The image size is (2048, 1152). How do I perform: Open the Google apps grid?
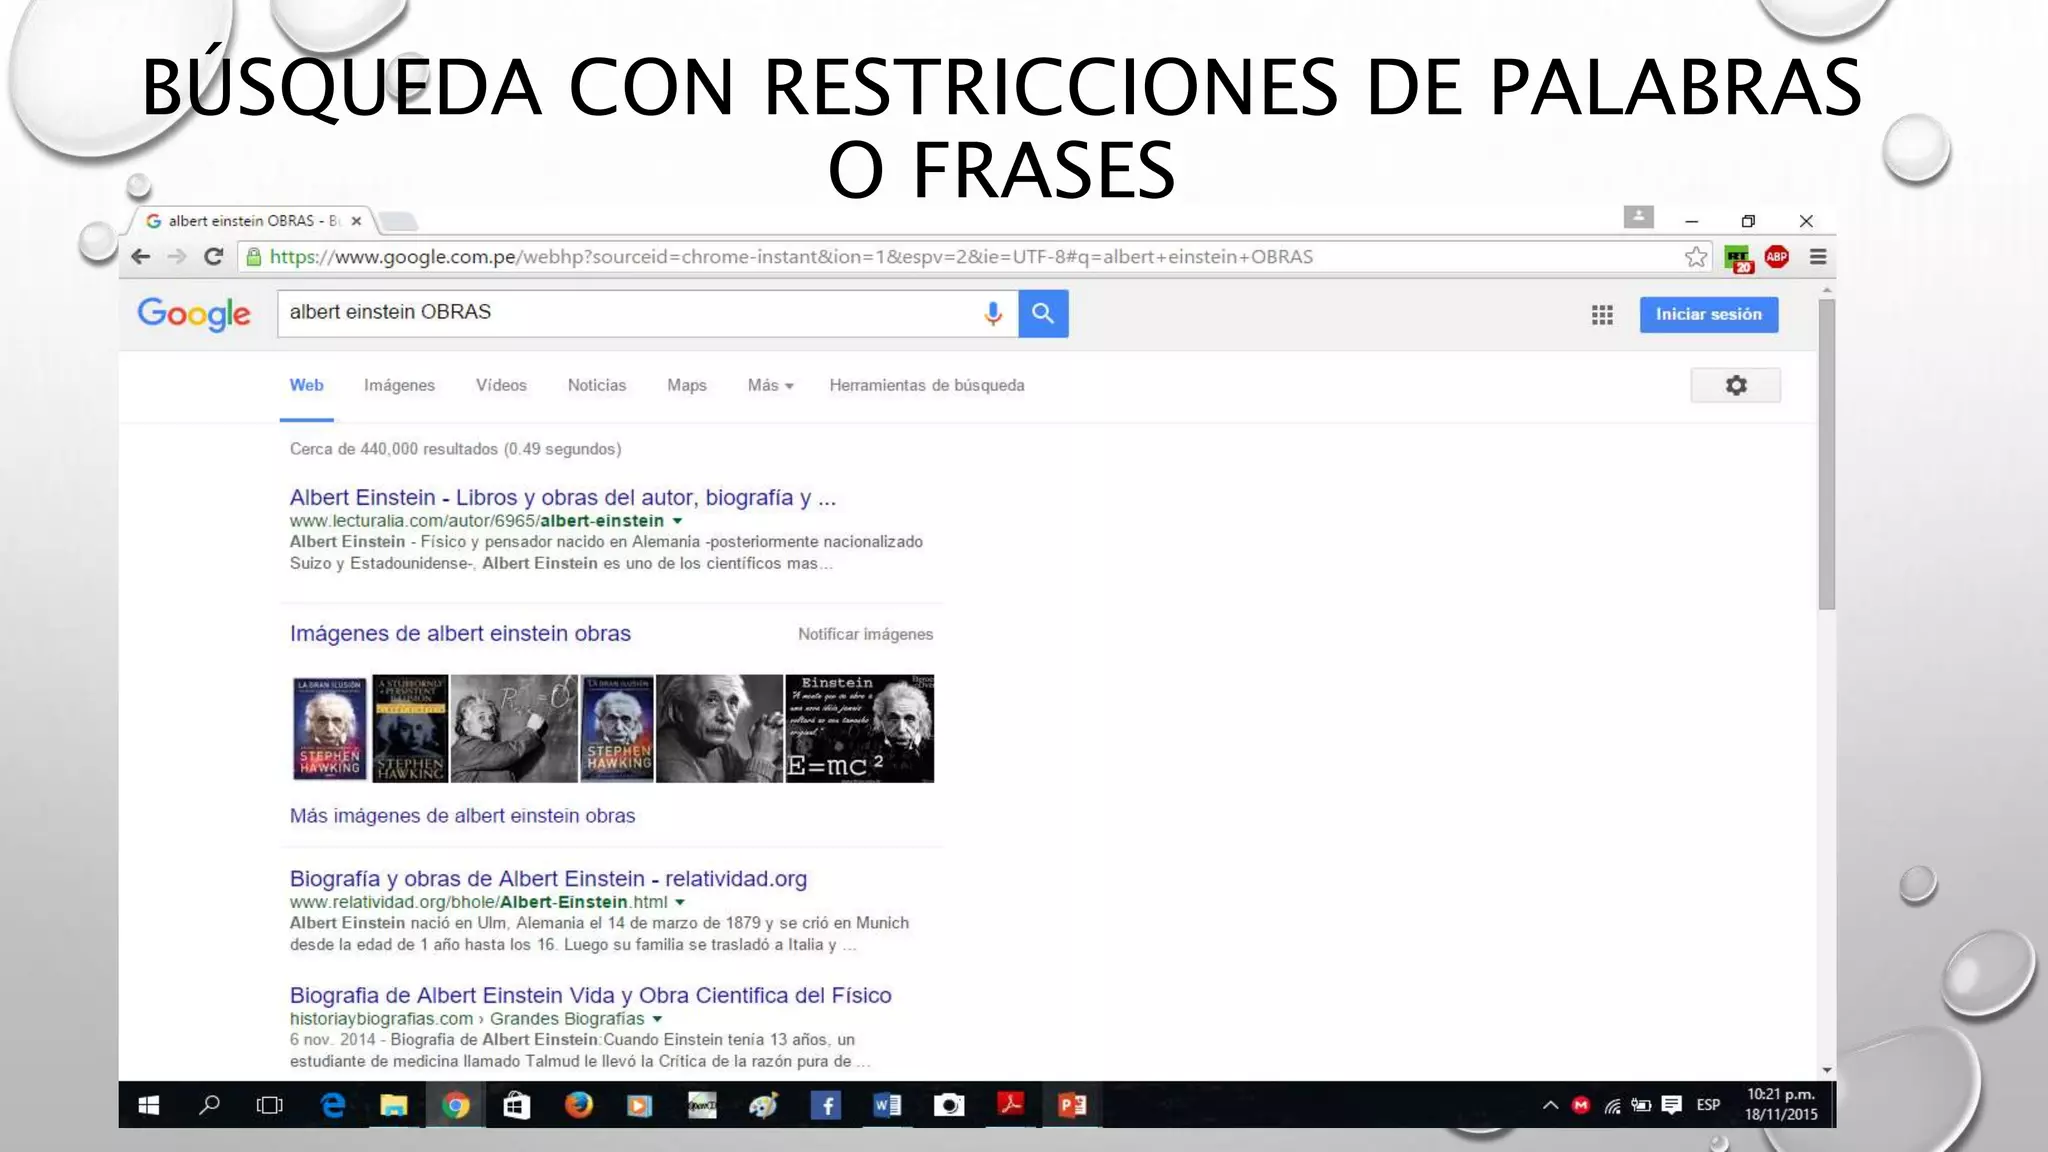pyautogui.click(x=1602, y=315)
